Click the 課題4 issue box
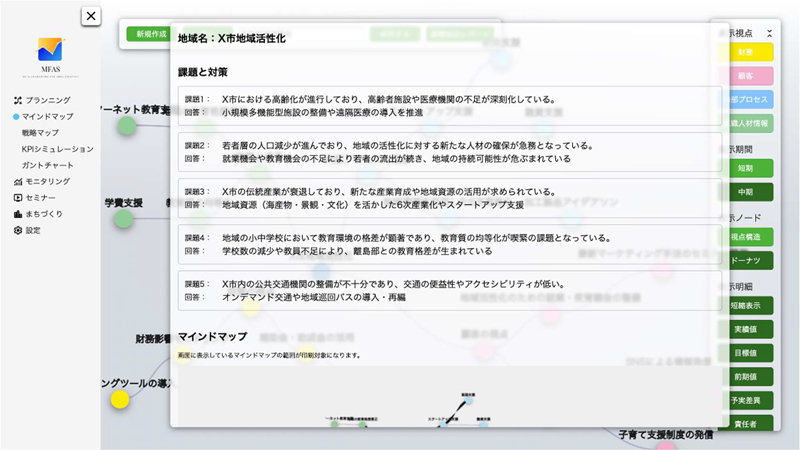Image resolution: width=800 pixels, height=450 pixels. pos(449,244)
